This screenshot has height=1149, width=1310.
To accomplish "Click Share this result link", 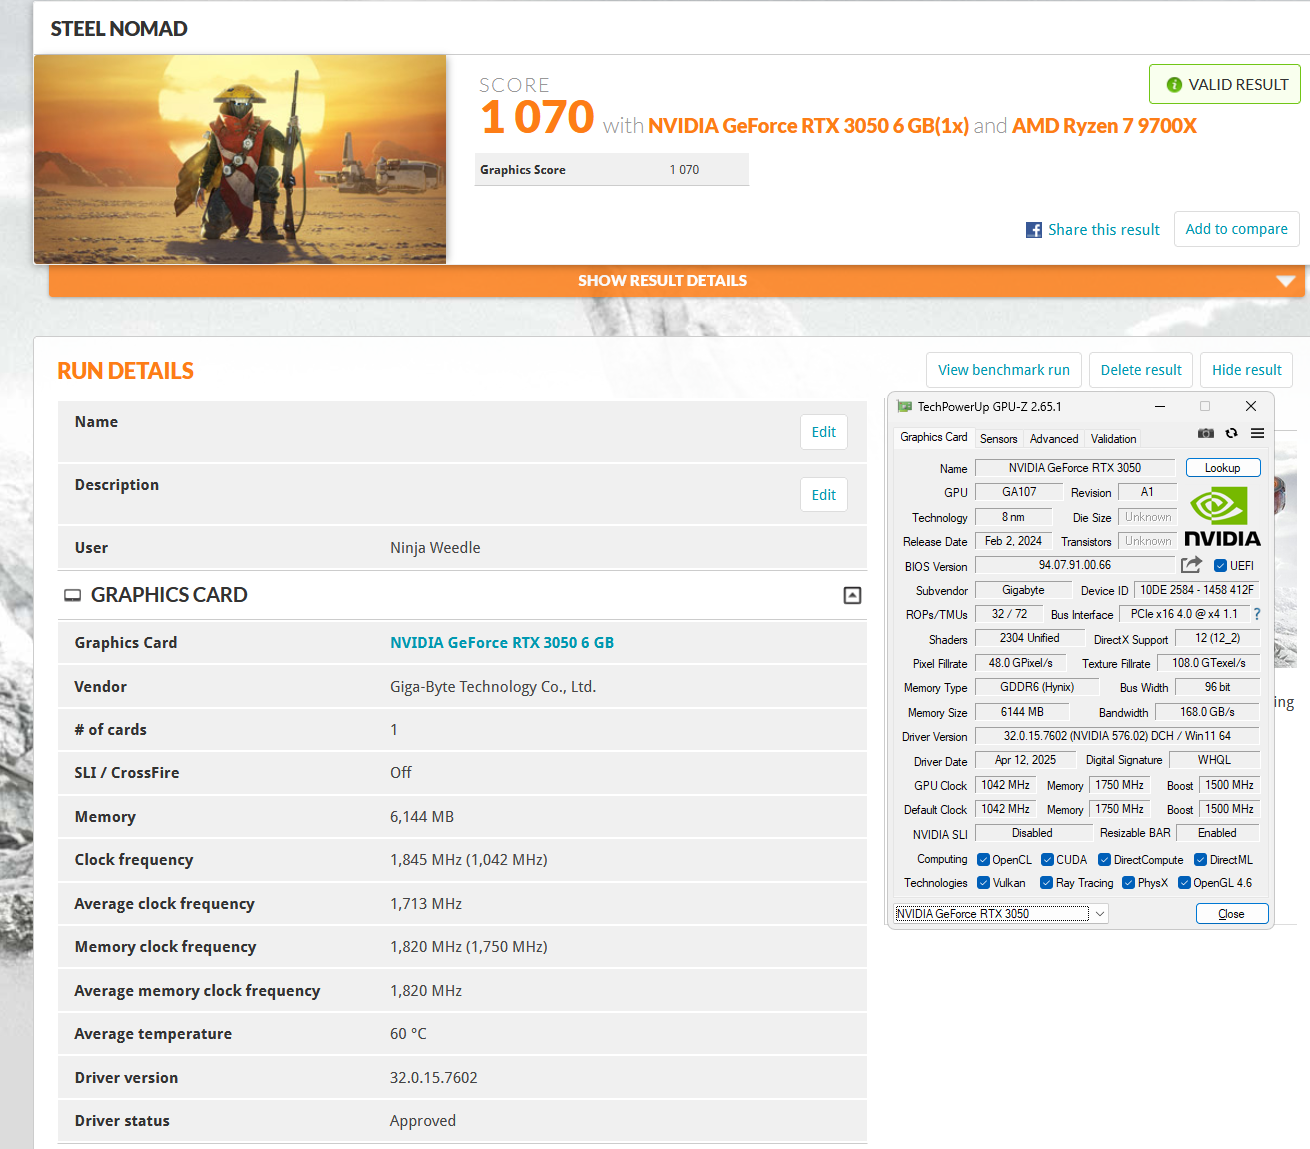I will [1104, 230].
